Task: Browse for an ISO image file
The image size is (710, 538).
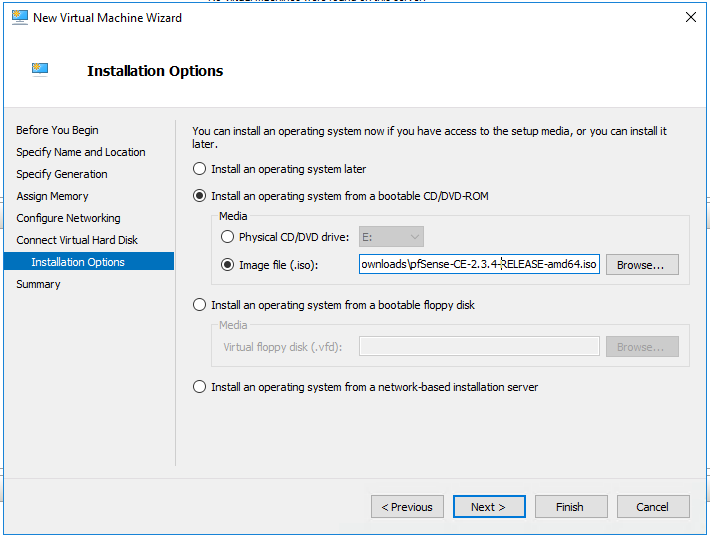Action: coord(641,265)
